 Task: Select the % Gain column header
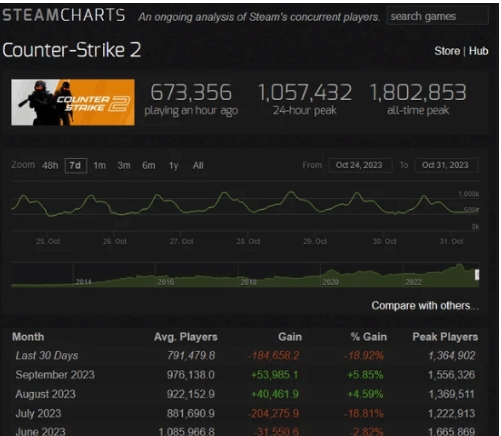click(369, 337)
